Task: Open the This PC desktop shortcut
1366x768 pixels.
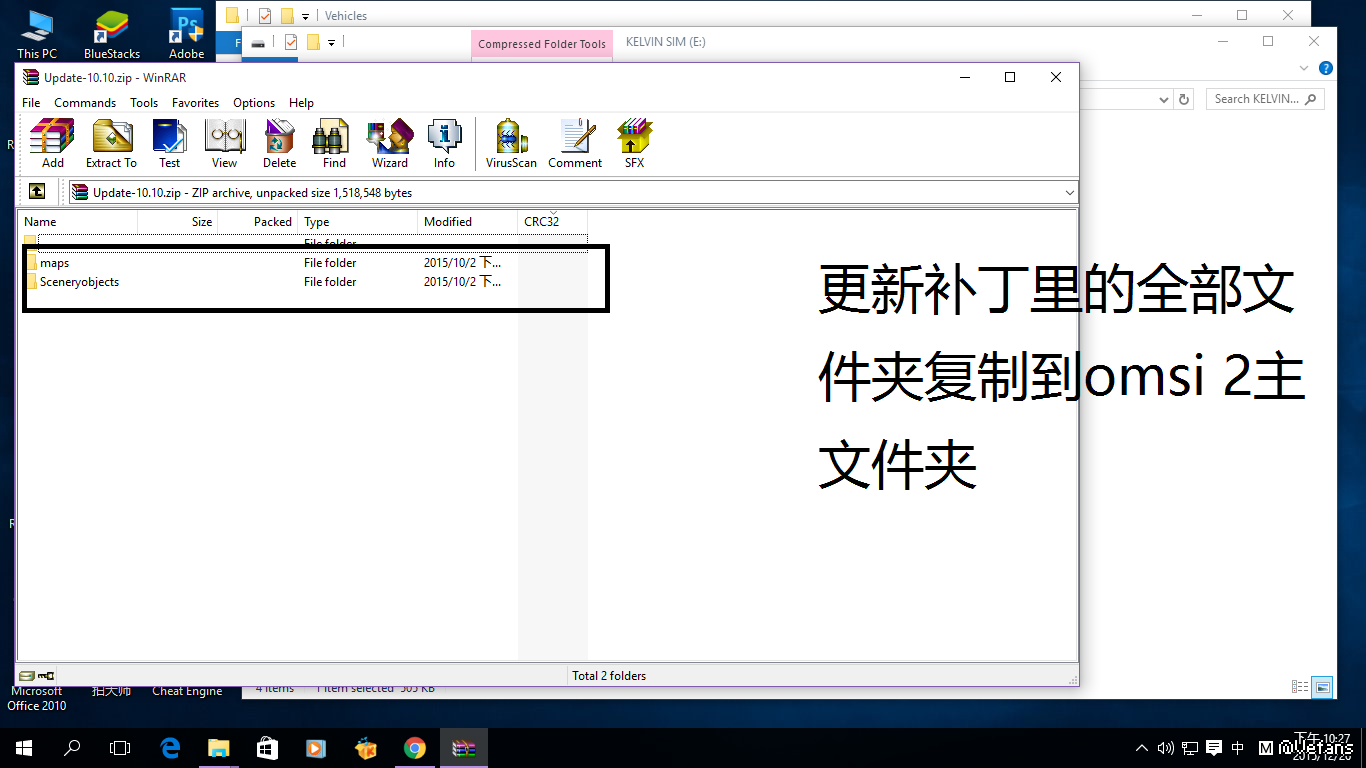Action: click(37, 33)
